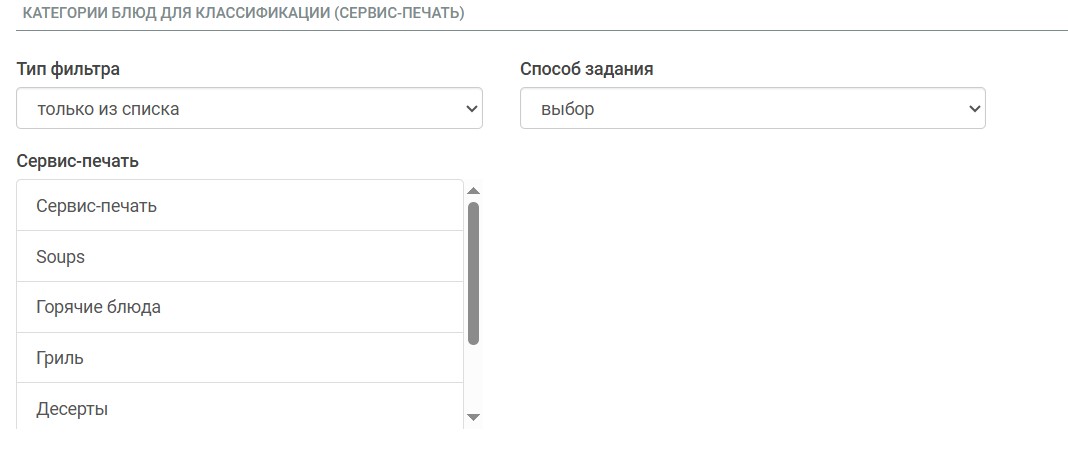Click the category list scrollbar thumb
This screenshot has width=1068, height=471.
tap(474, 272)
